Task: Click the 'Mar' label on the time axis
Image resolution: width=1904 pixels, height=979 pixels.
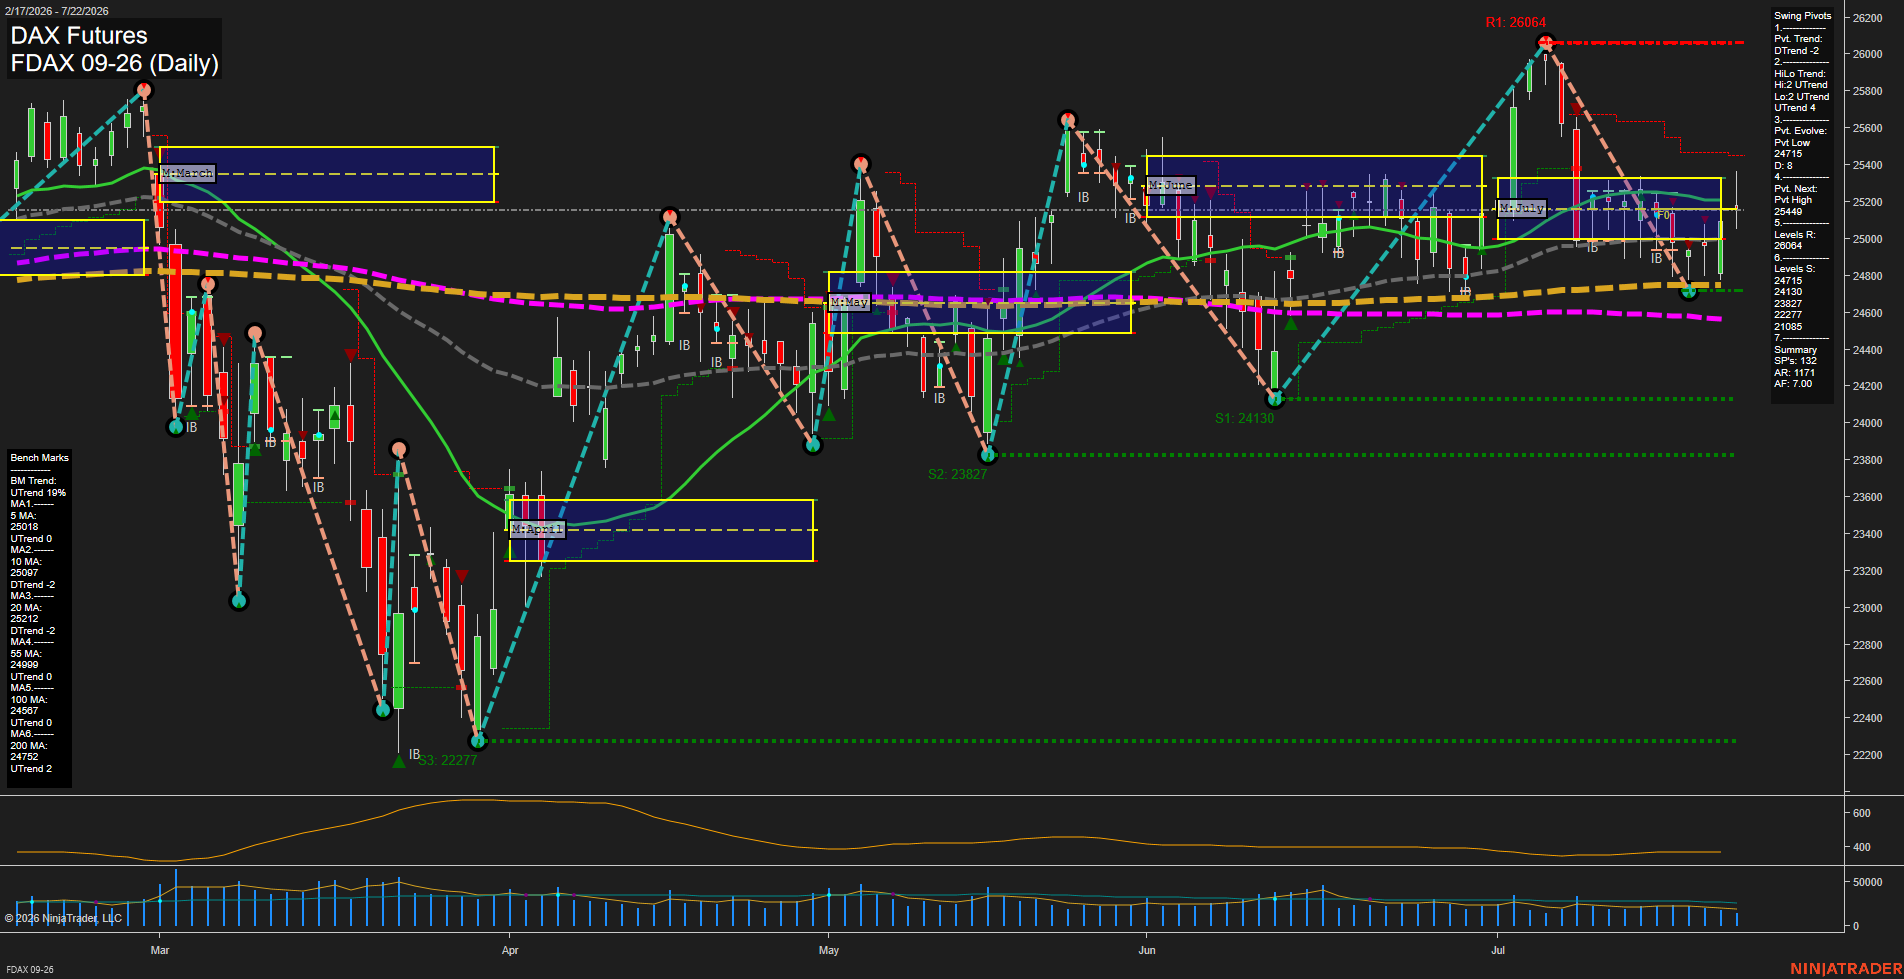Action: pyautogui.click(x=160, y=950)
